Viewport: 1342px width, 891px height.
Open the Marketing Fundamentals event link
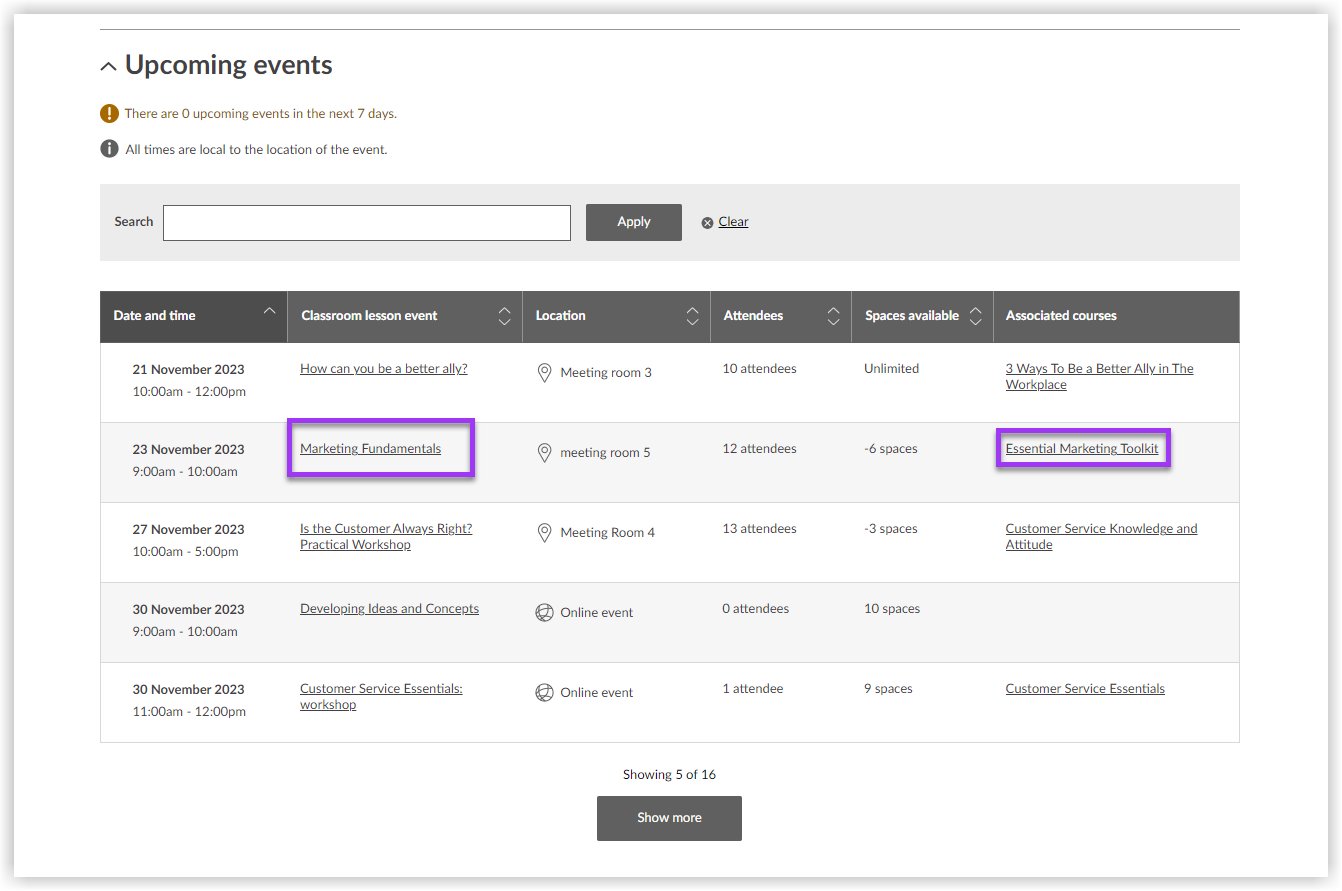click(x=370, y=449)
